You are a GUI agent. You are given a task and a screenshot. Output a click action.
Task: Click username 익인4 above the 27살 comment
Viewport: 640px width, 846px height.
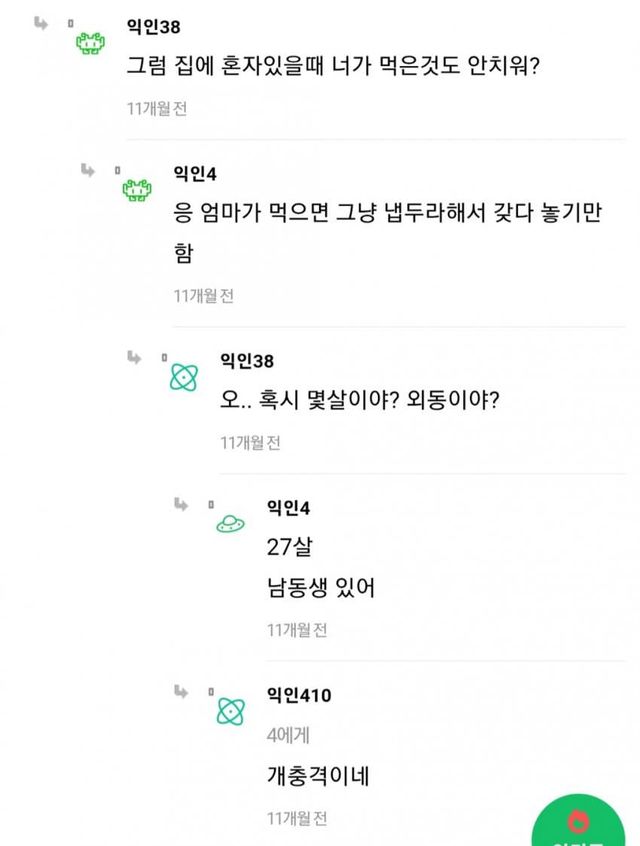pyautogui.click(x=289, y=508)
